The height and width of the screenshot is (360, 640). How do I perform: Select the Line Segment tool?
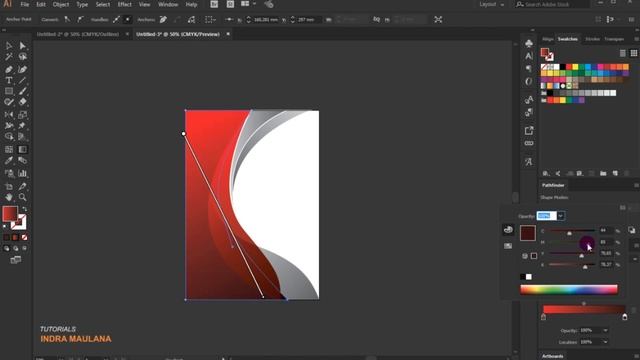[22, 80]
